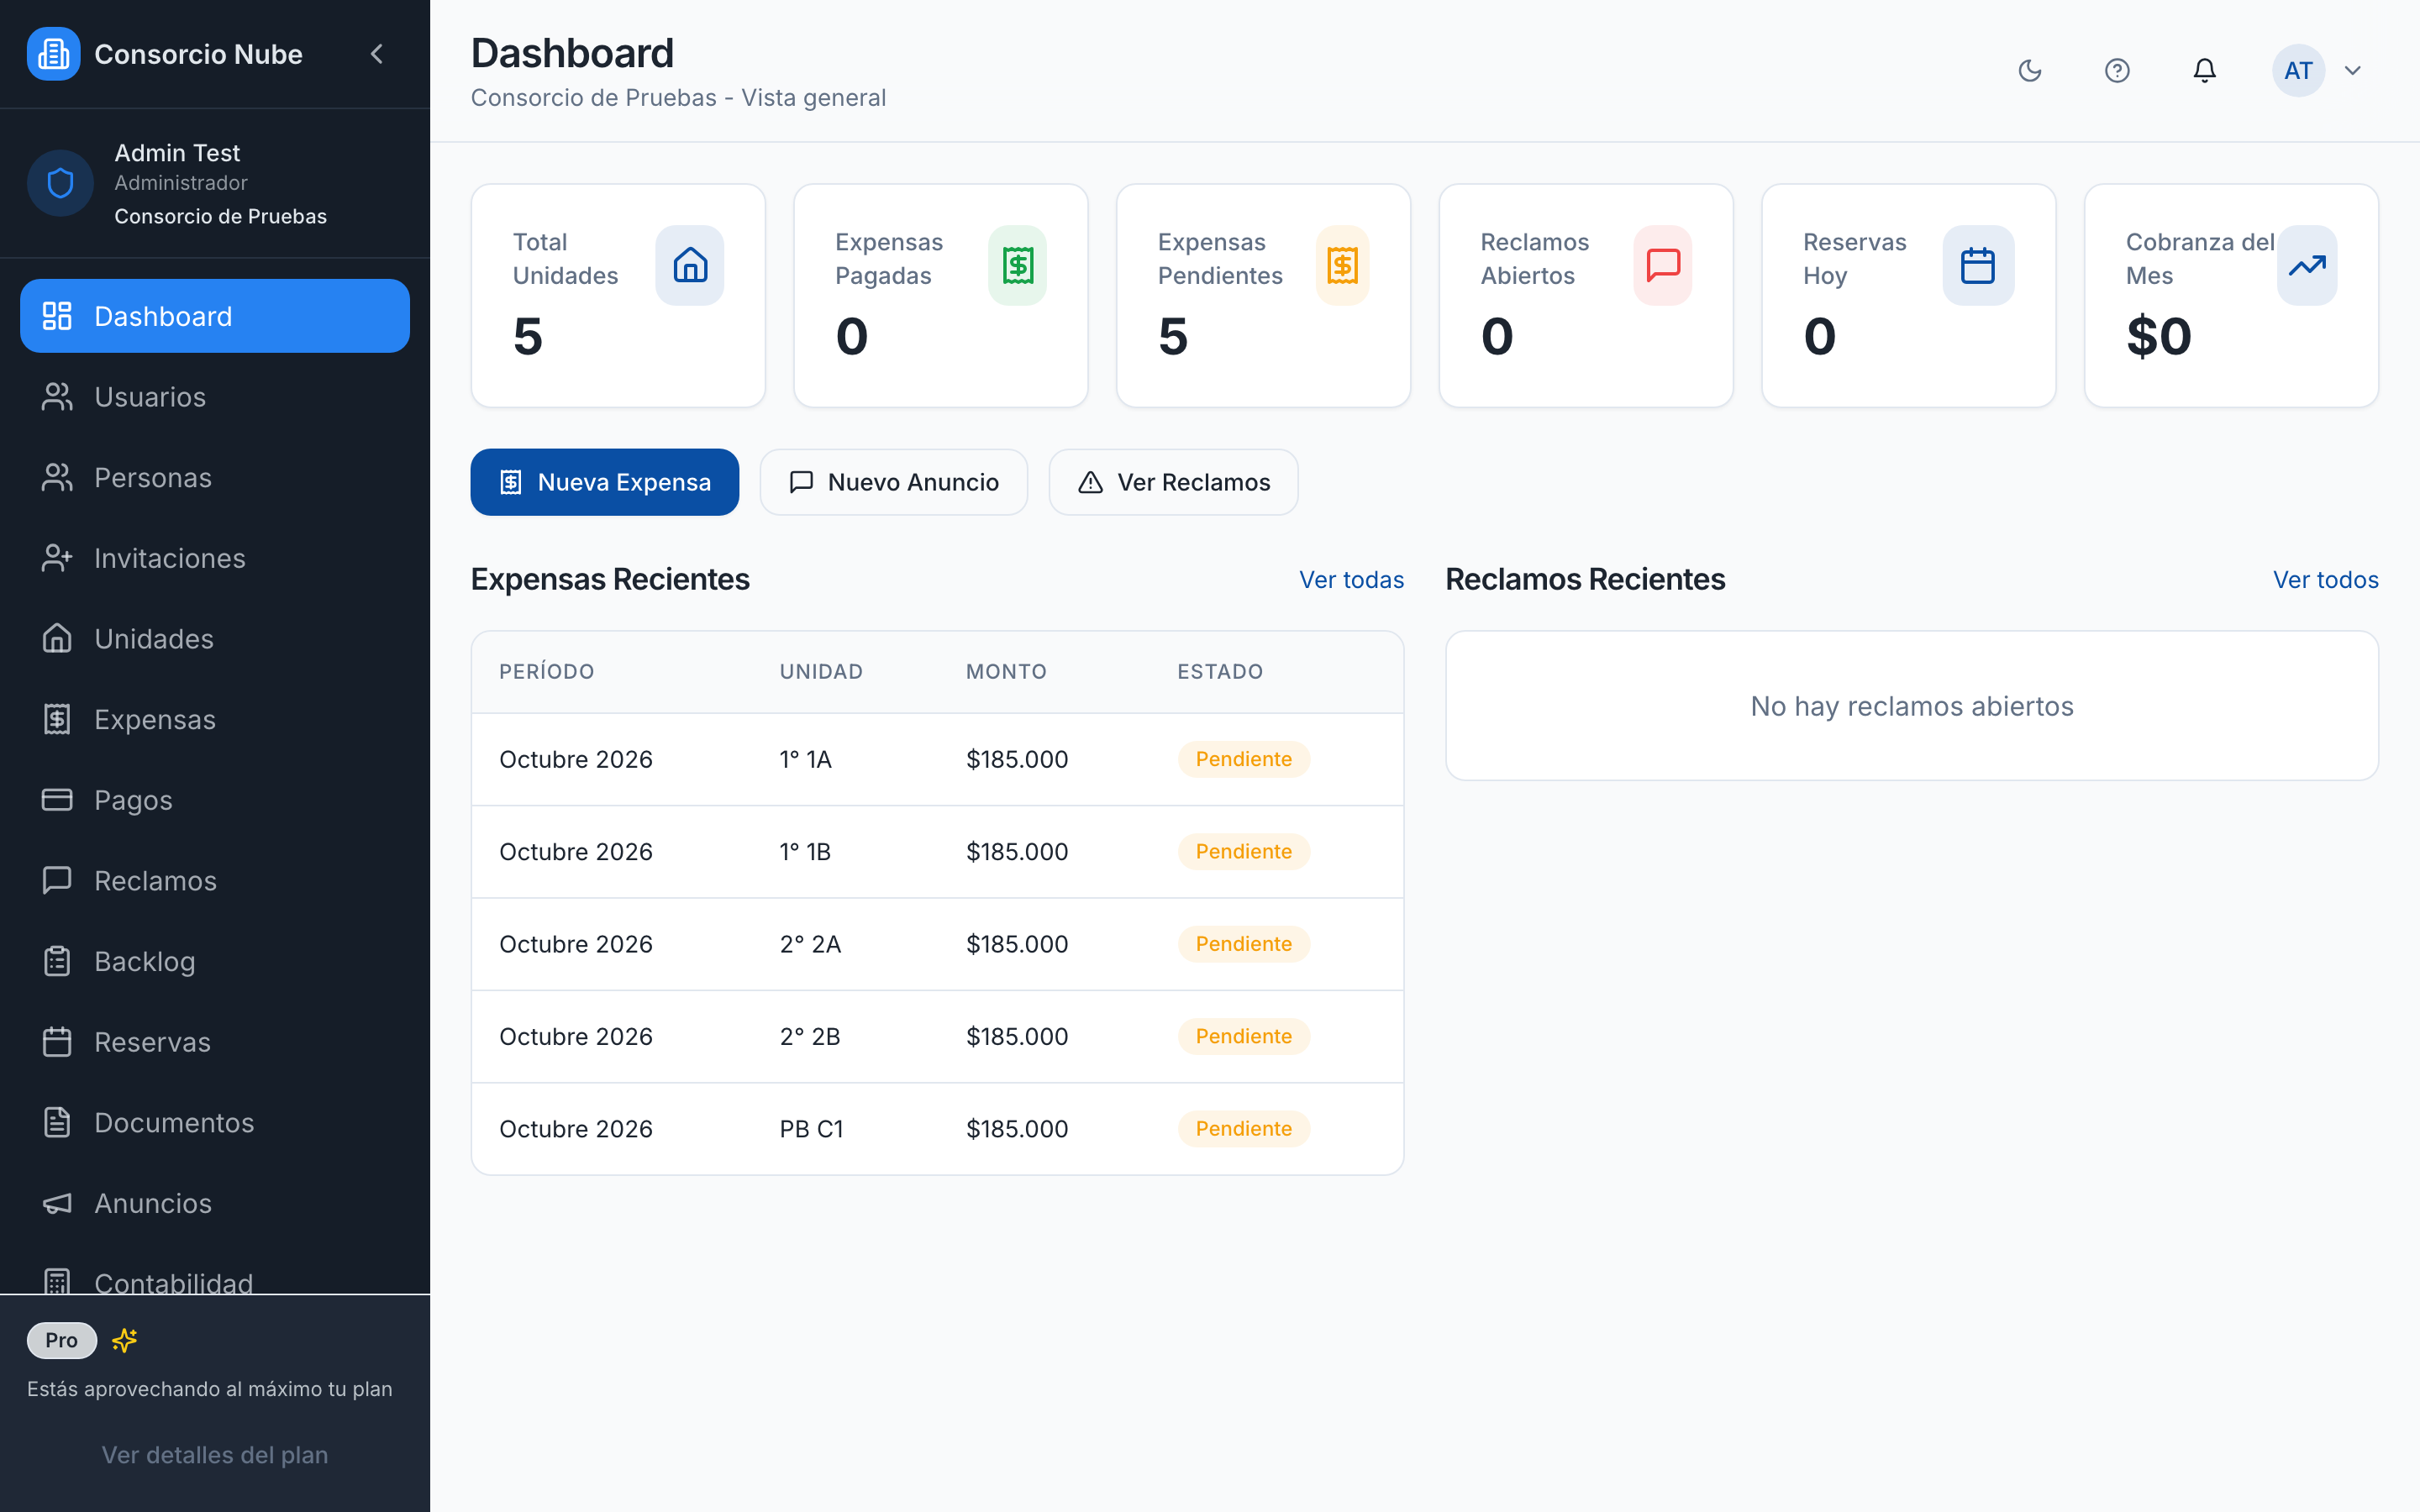
Task: Open Backlog section in sidebar
Action: [x=215, y=961]
